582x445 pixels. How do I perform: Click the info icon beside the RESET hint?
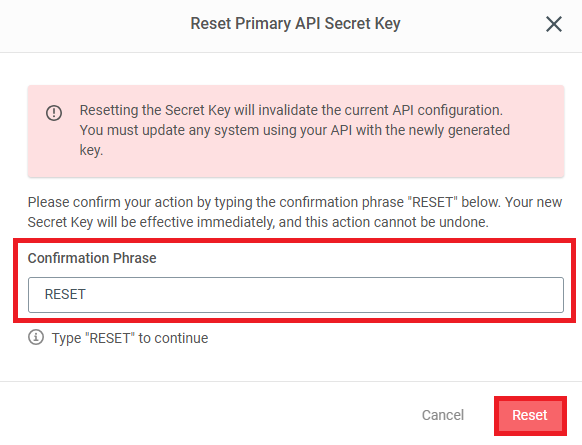[36, 337]
